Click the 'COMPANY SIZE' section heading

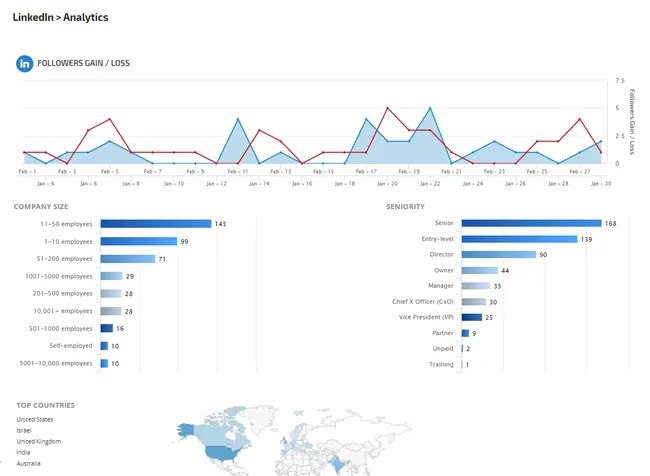pos(41,206)
